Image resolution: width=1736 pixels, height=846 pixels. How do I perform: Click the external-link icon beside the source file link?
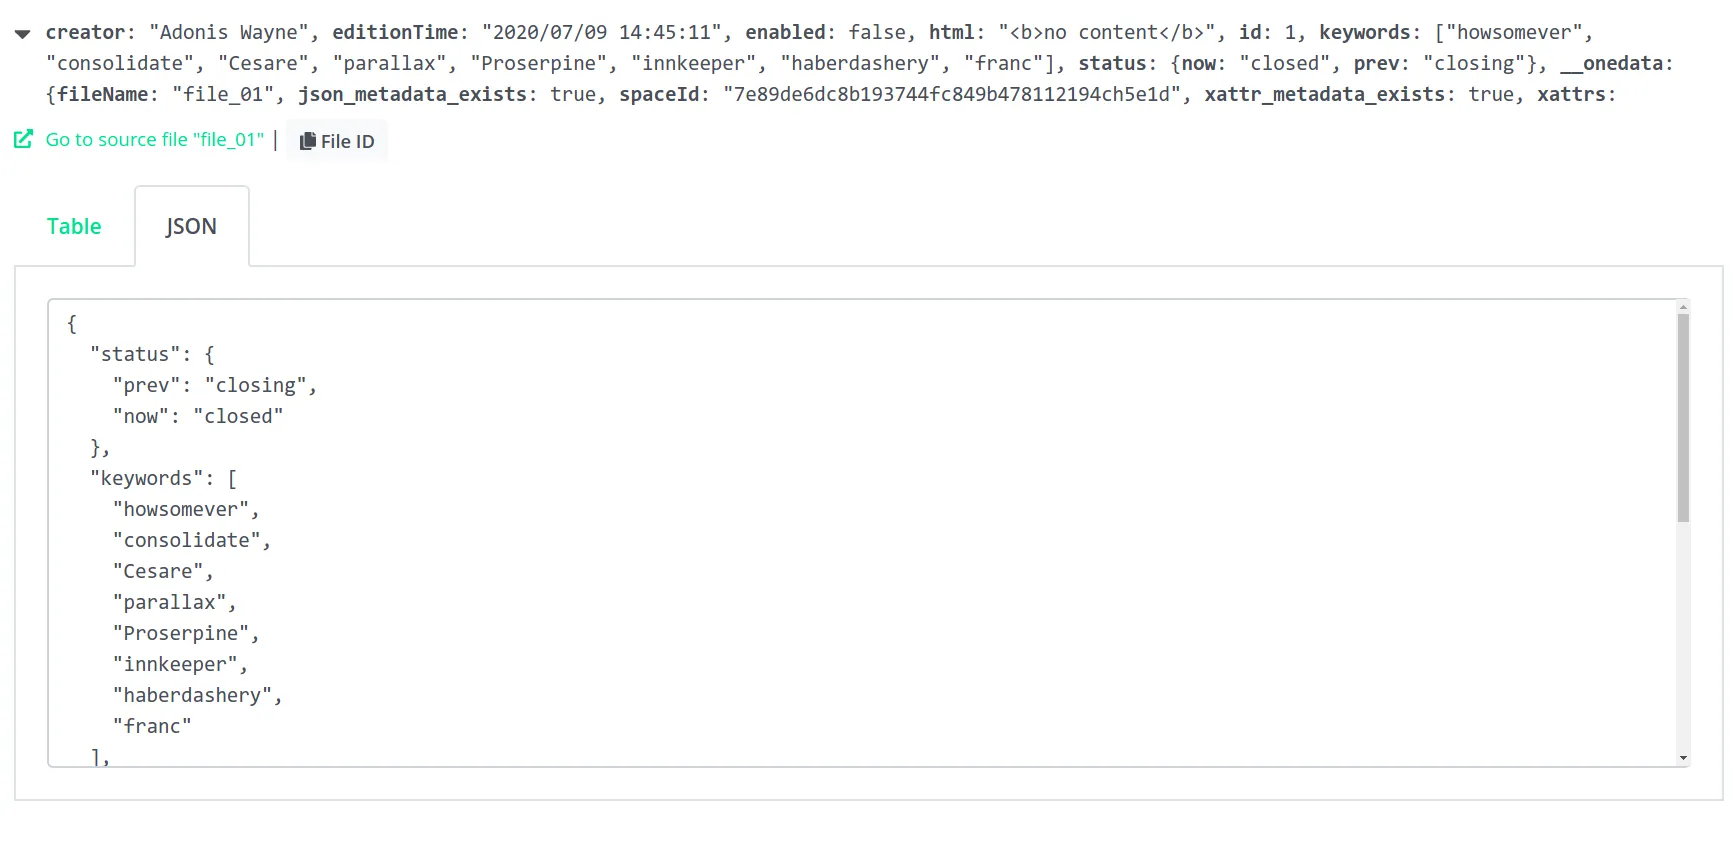coord(23,139)
